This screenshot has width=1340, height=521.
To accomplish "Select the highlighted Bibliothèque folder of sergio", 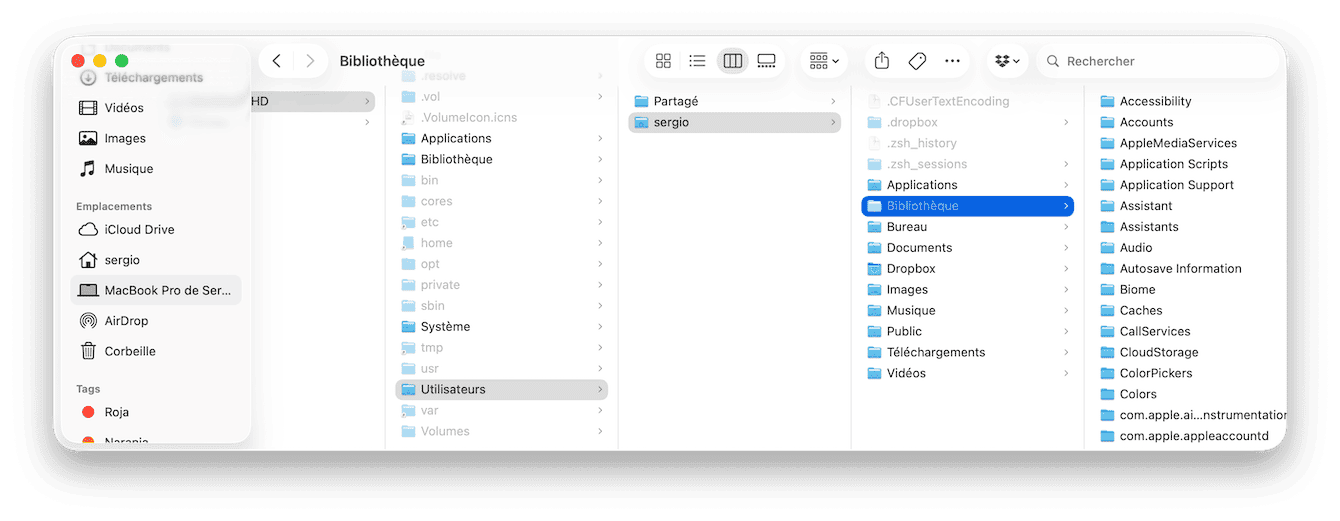I will point(967,206).
